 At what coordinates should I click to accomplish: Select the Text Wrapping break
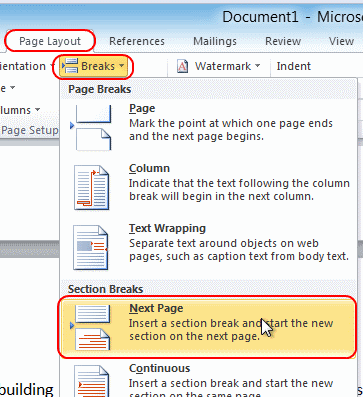click(x=208, y=247)
